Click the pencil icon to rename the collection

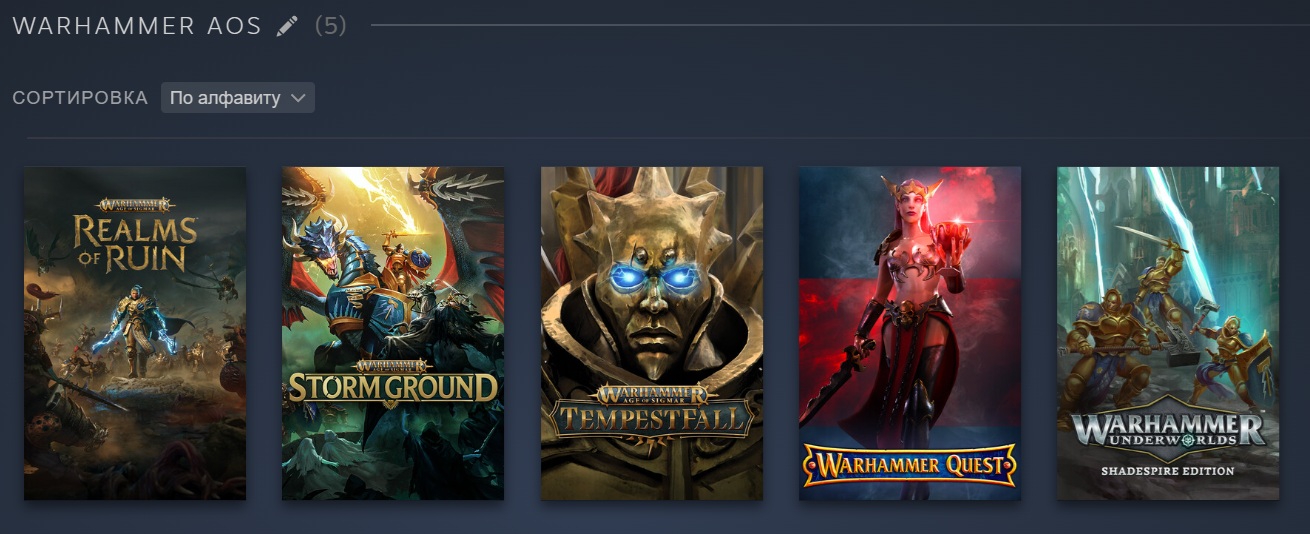pos(288,27)
